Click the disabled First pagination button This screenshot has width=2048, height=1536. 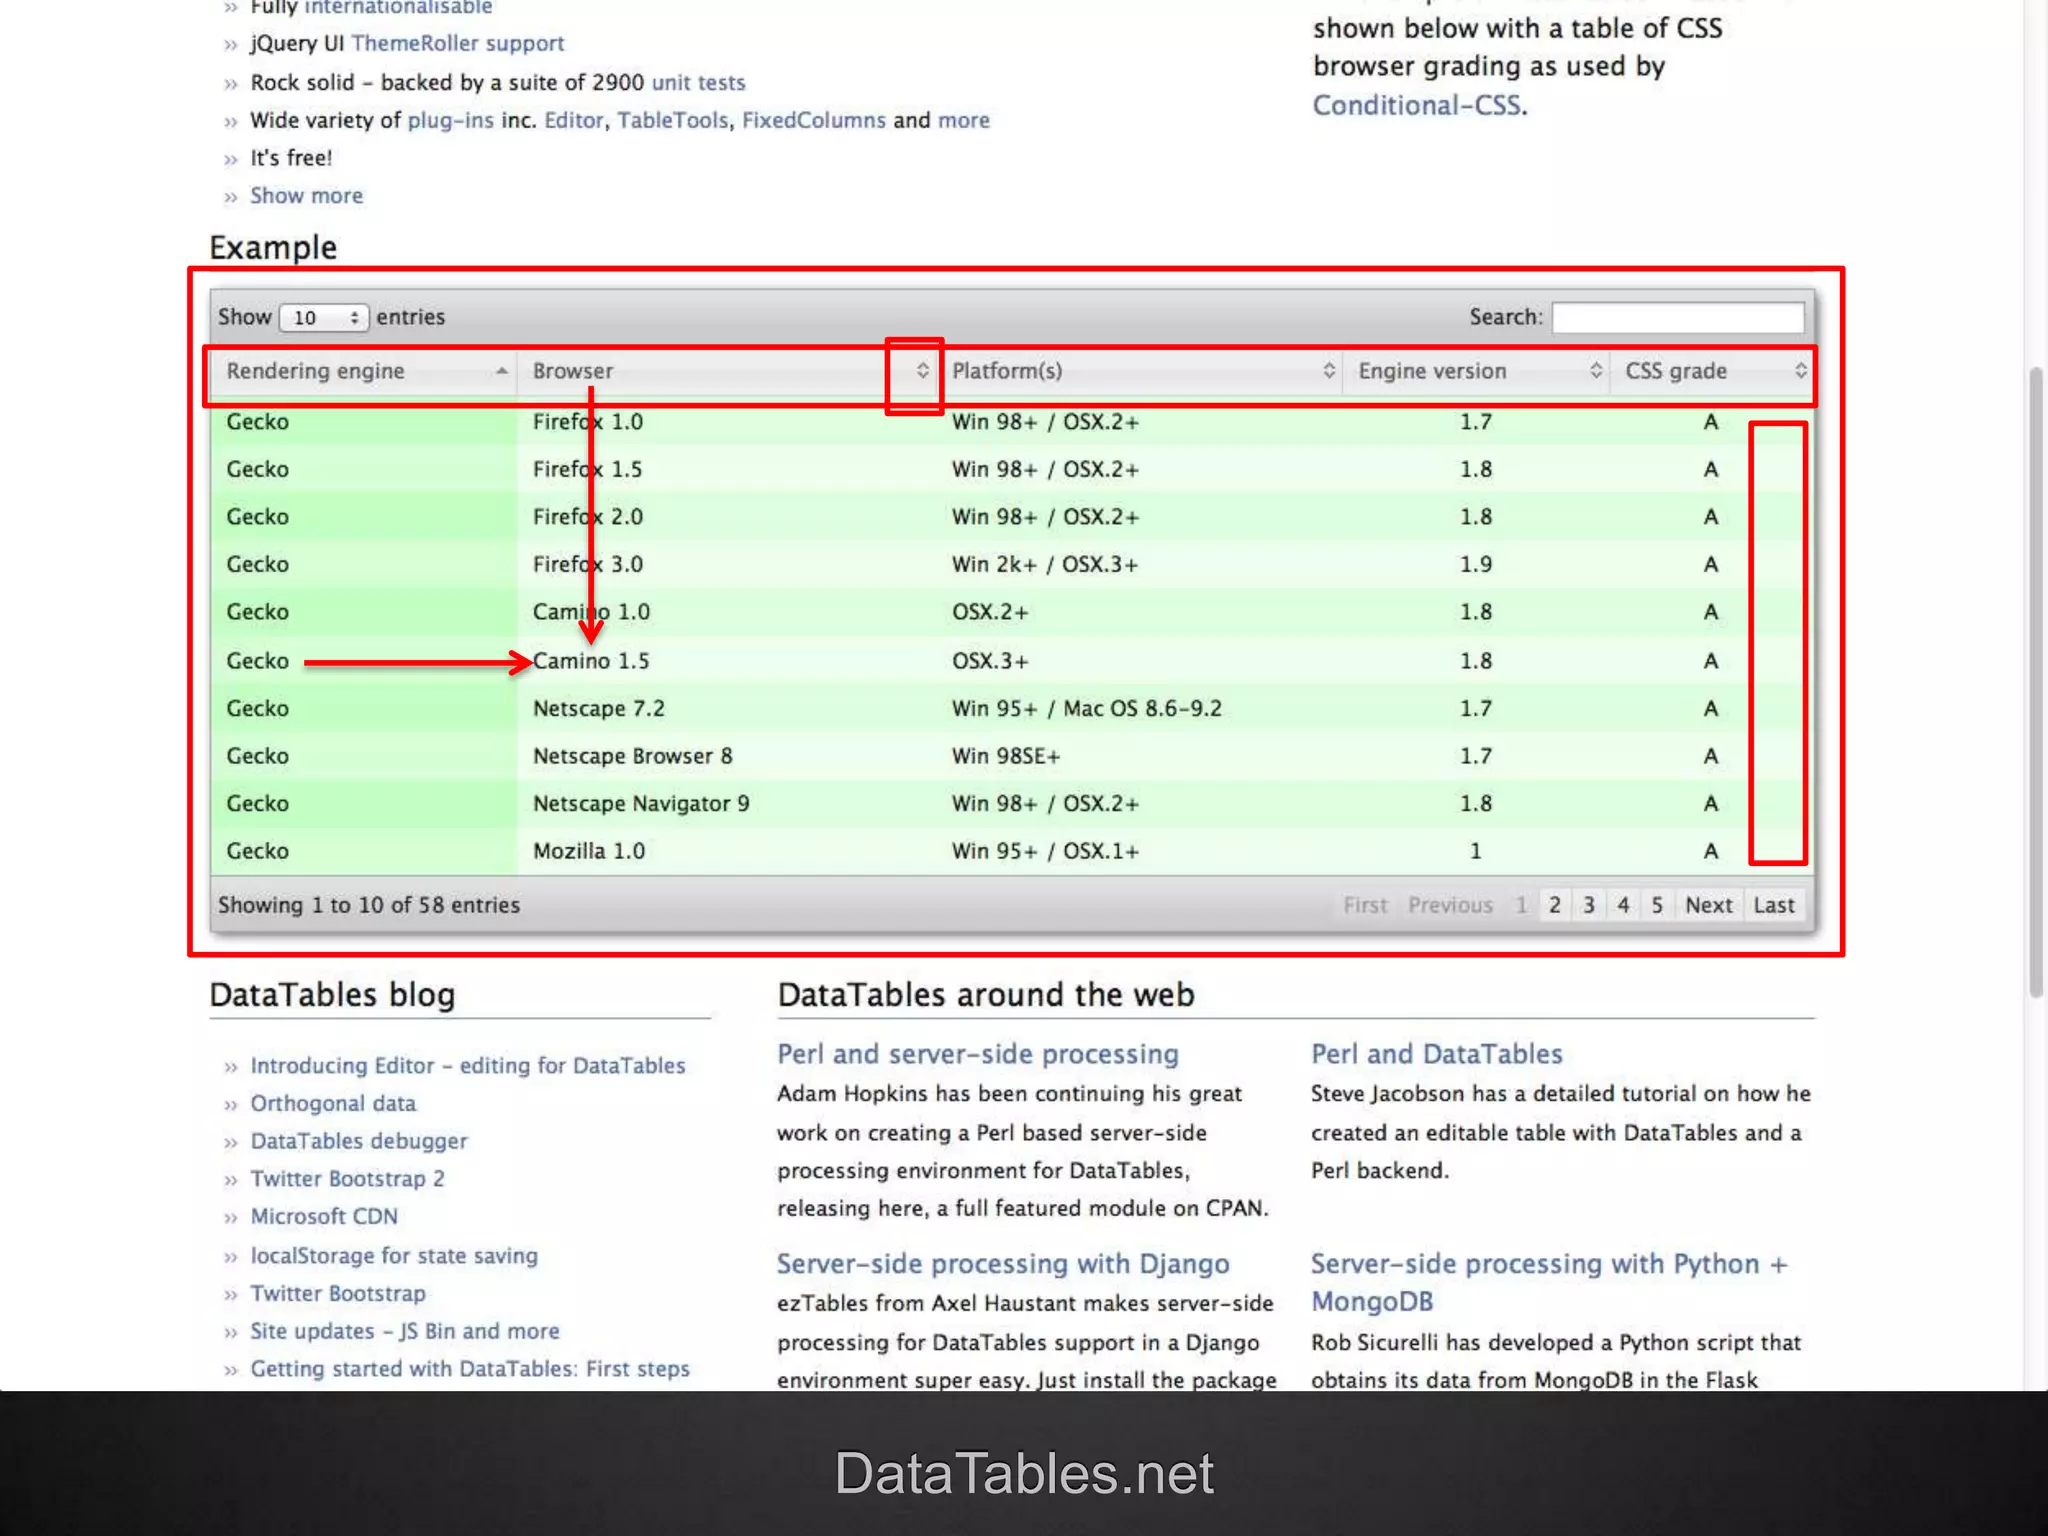1365,905
